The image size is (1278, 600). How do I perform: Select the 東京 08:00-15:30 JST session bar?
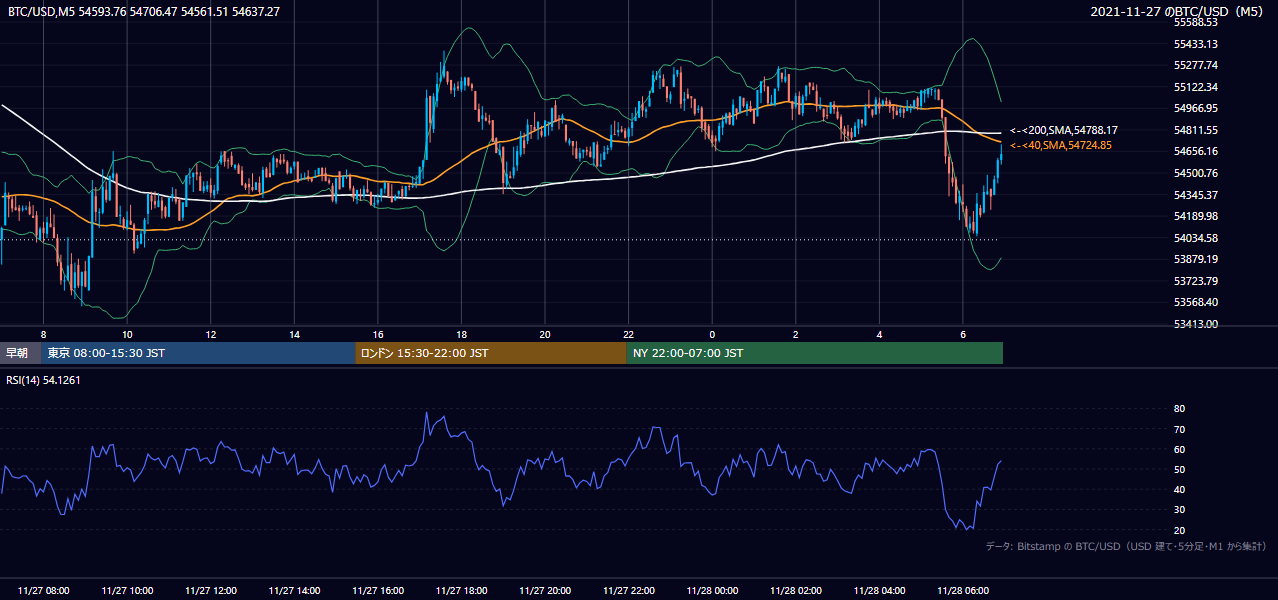point(198,353)
